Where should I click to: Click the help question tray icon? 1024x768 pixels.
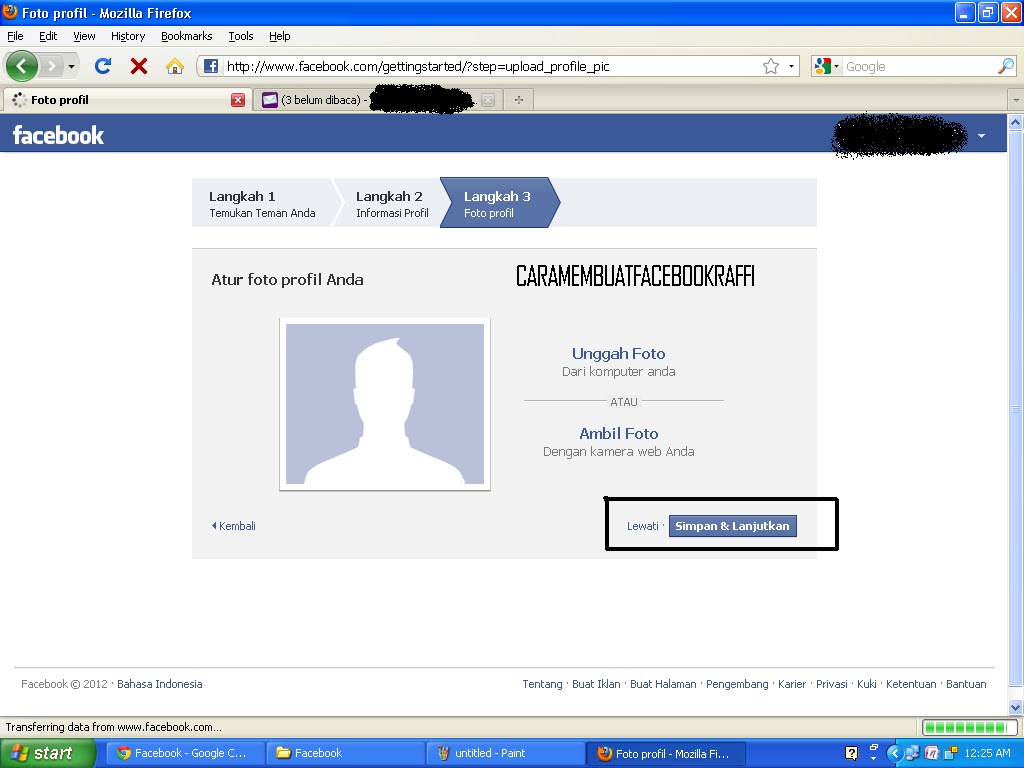point(852,753)
